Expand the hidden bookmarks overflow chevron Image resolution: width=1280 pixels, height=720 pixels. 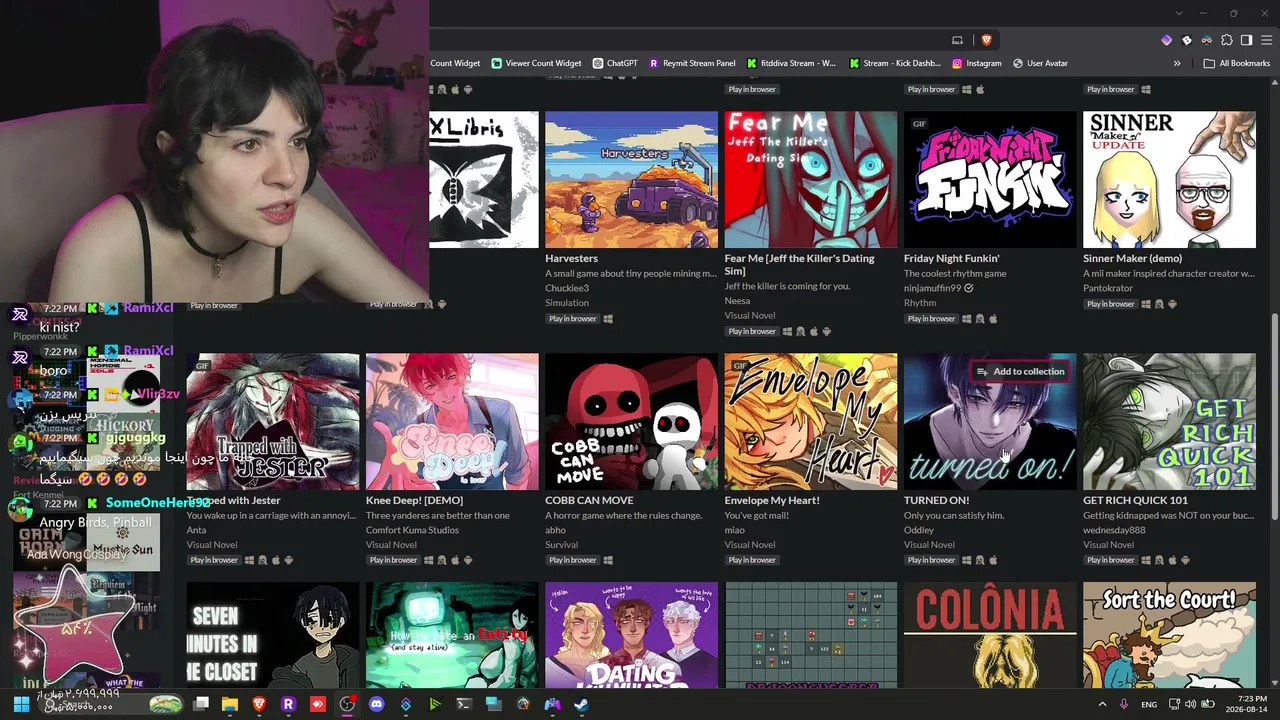[1177, 63]
